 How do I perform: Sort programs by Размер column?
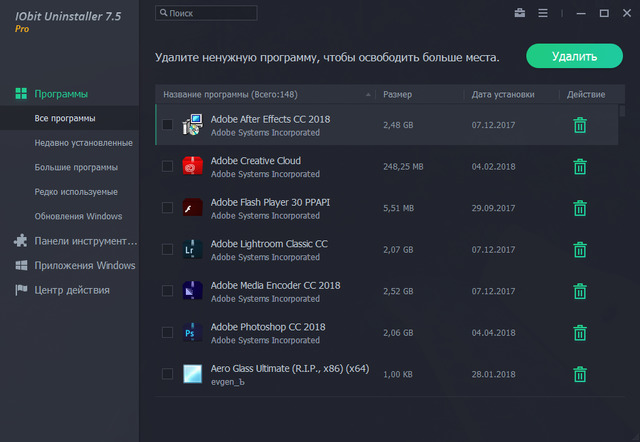[397, 95]
